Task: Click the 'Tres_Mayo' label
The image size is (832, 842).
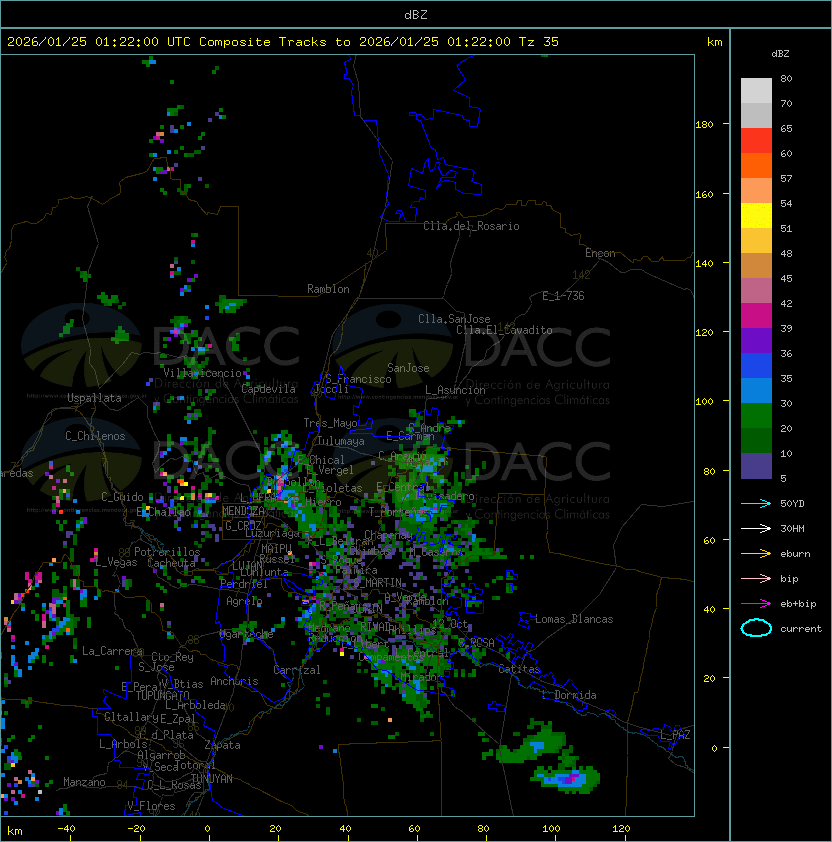Action: pyautogui.click(x=330, y=423)
